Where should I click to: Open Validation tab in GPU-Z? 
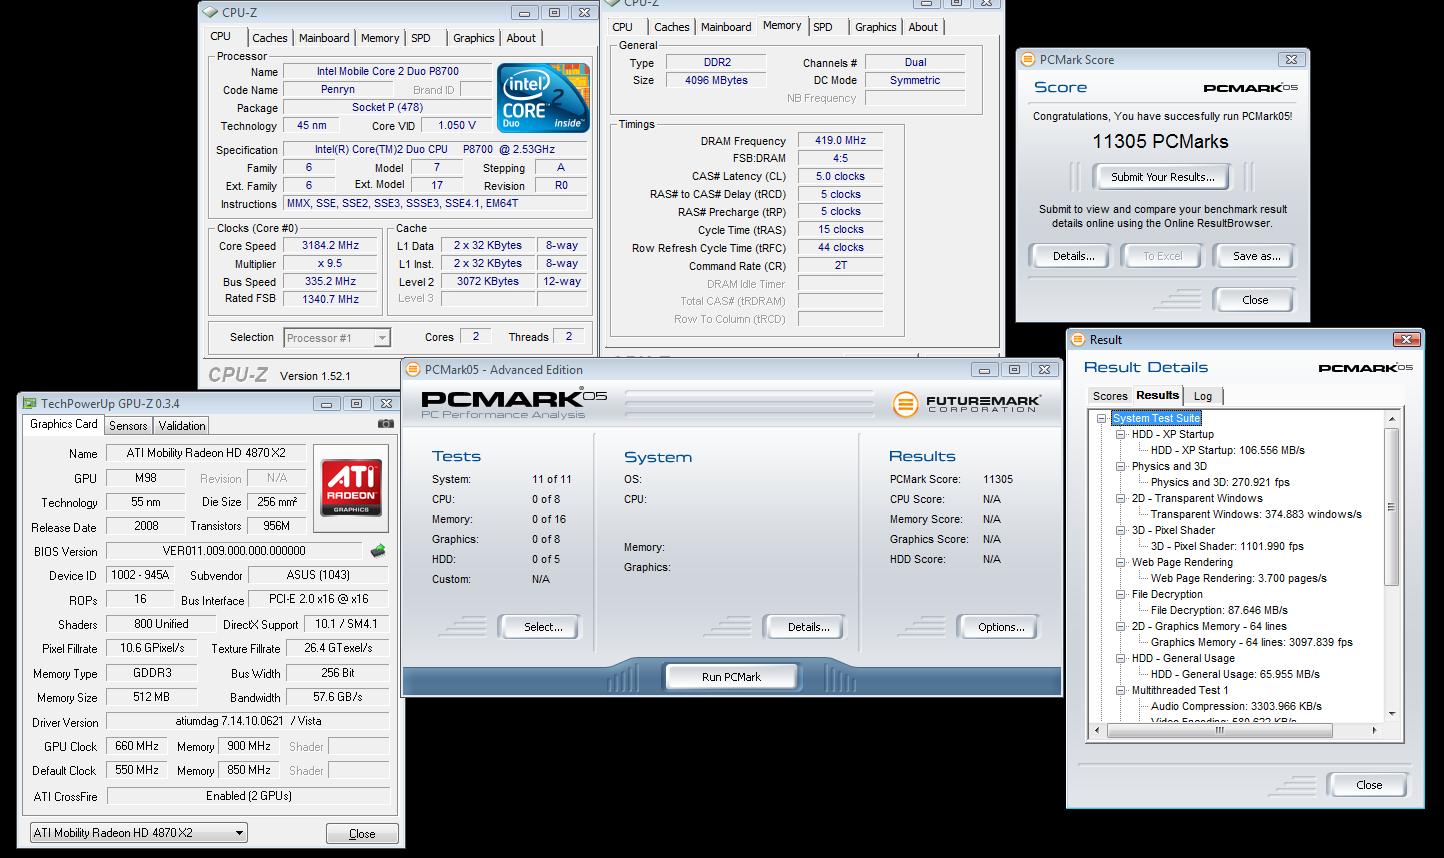(182, 426)
